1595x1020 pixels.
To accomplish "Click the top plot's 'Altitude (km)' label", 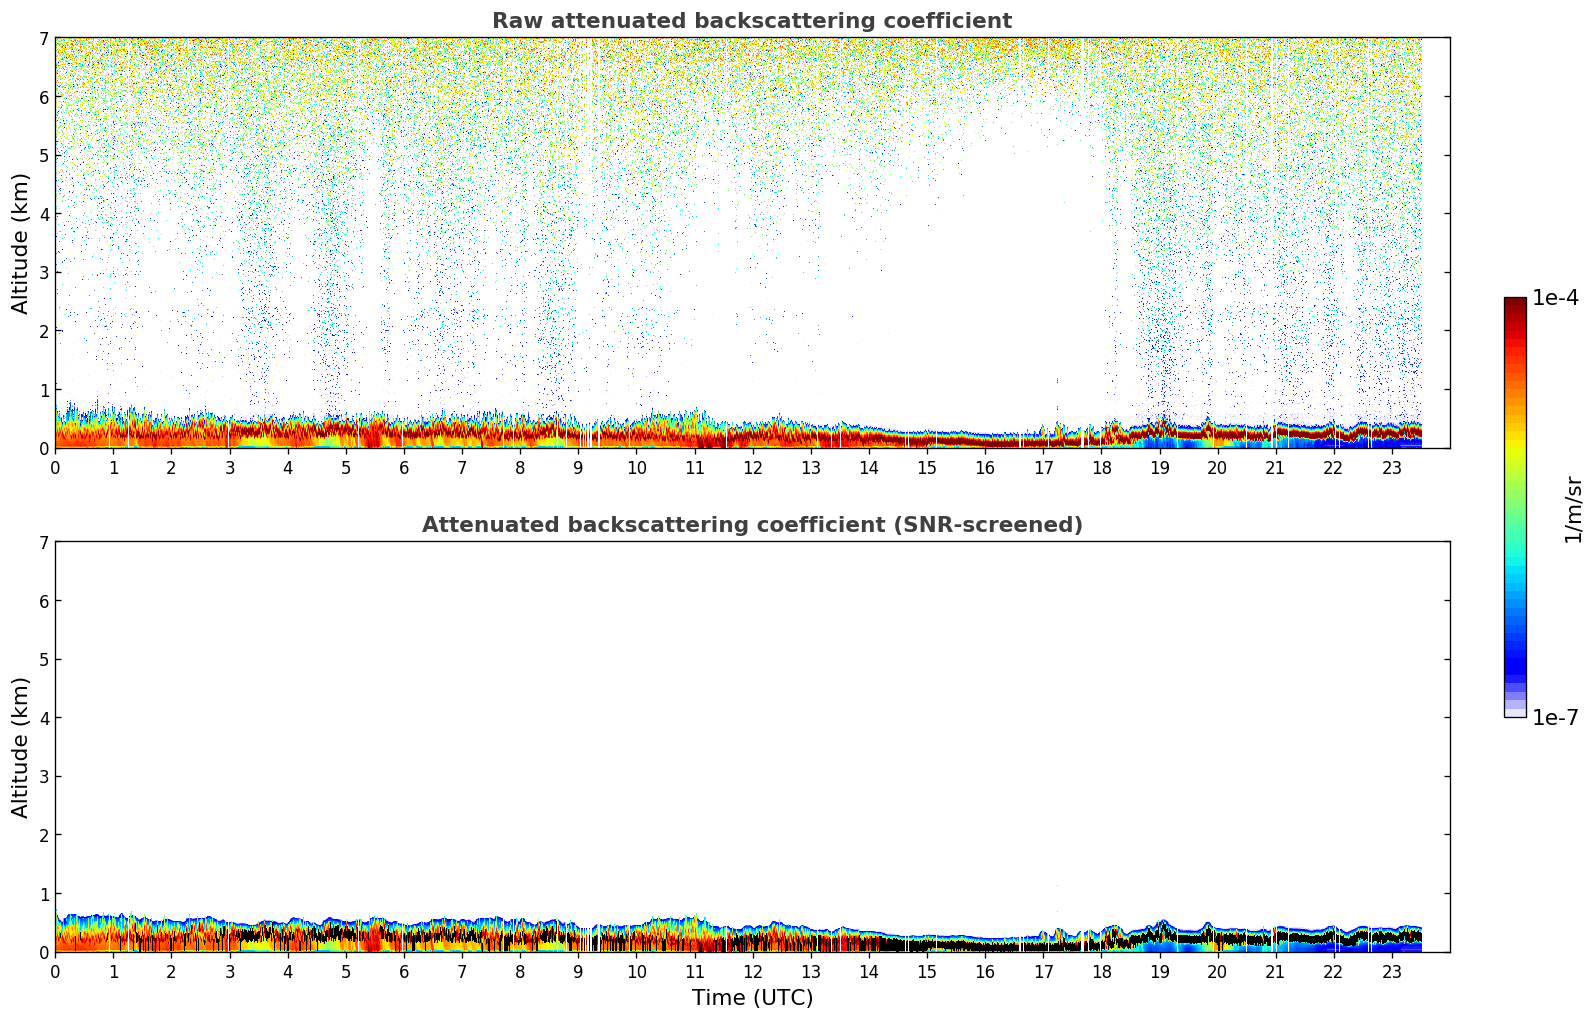I will (21, 243).
